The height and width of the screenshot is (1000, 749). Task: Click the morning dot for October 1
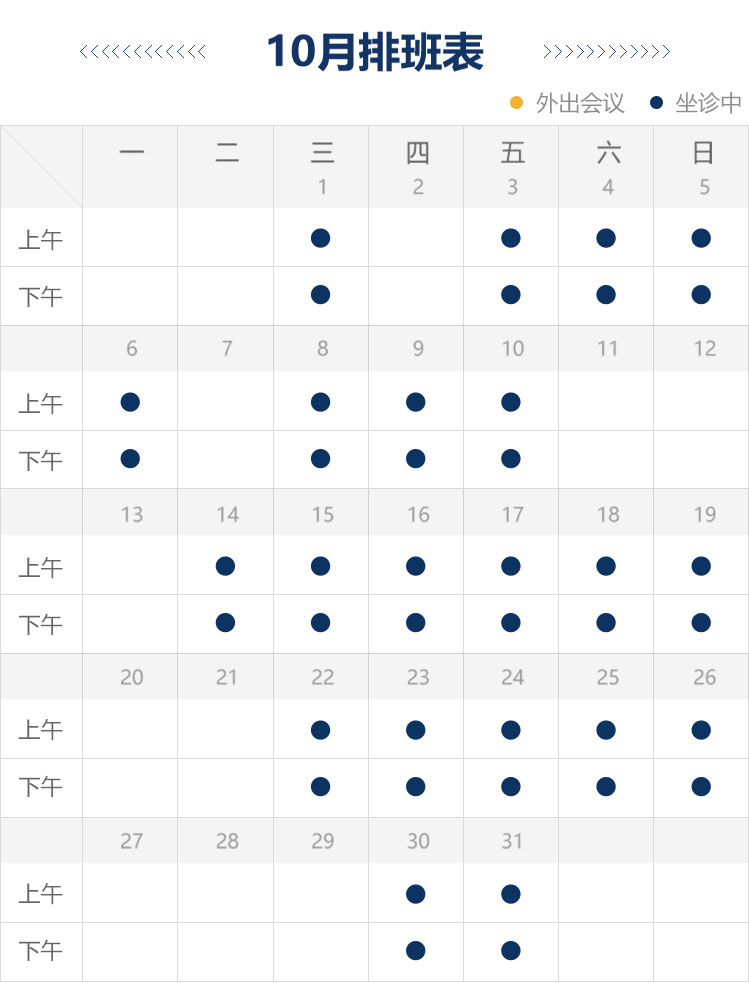click(x=320, y=238)
